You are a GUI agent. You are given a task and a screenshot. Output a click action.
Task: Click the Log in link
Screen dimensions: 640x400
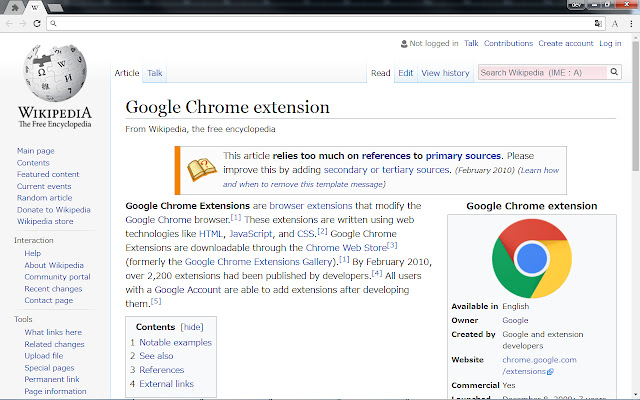[x=609, y=44]
